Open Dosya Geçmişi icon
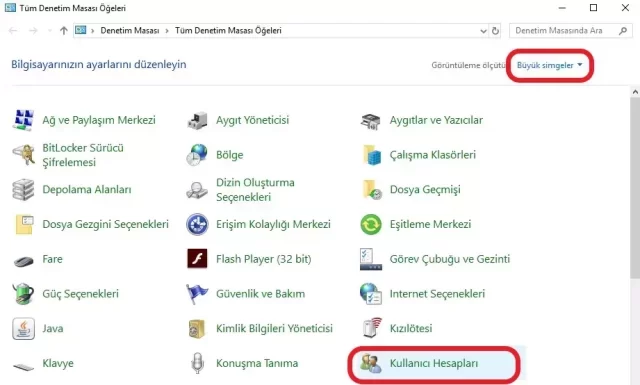The image size is (640, 385). pos(372,189)
